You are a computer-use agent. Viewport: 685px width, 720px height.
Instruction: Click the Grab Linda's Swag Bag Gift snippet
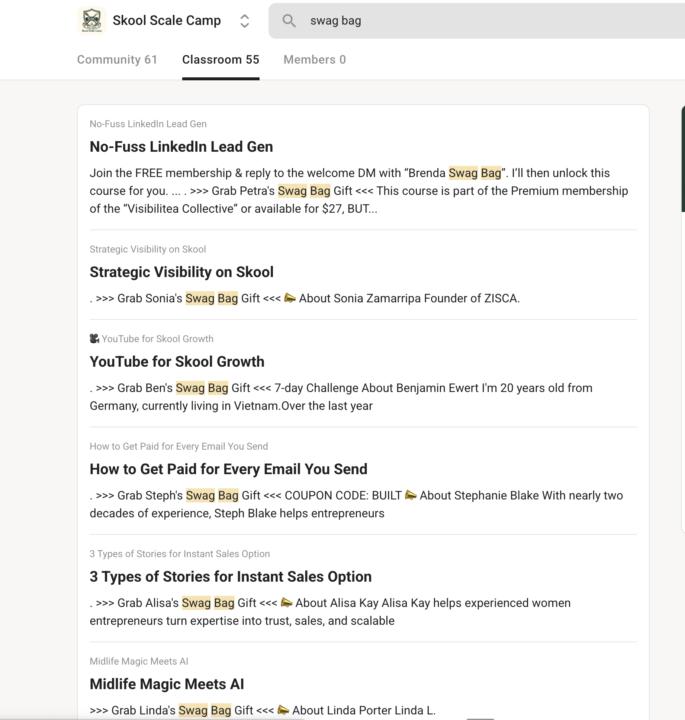(x=262, y=710)
